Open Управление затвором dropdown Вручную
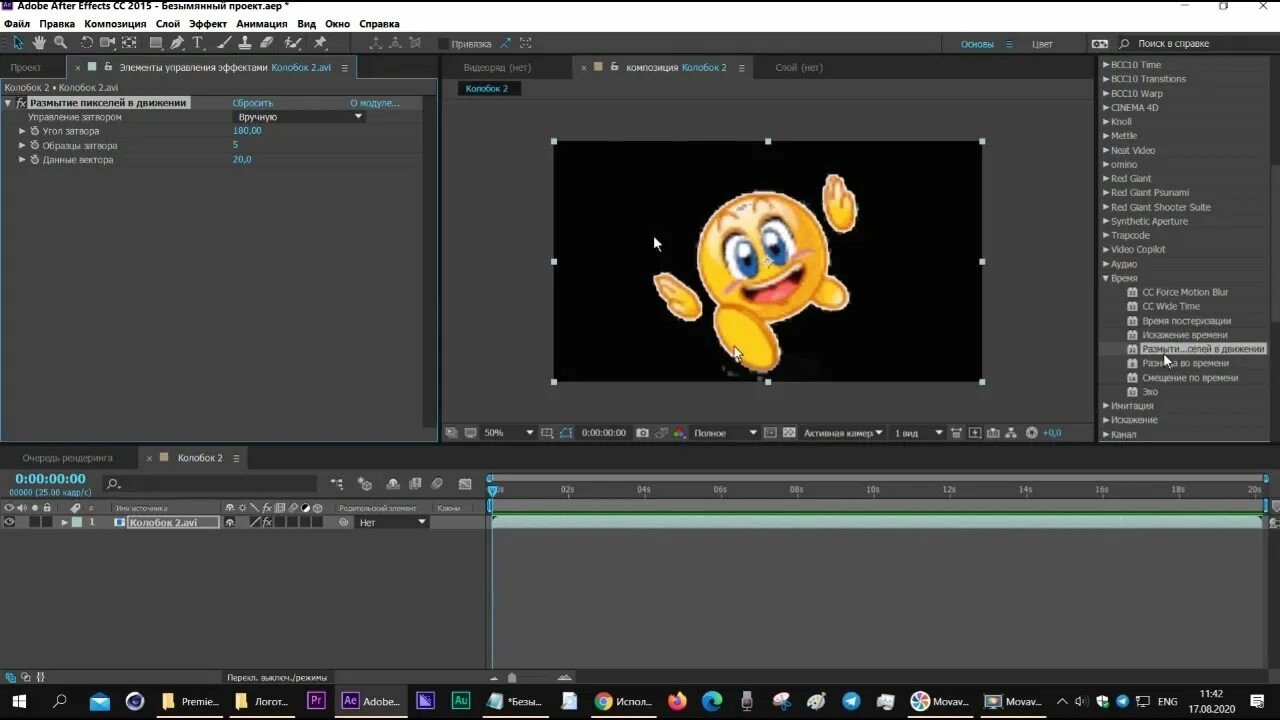This screenshot has height=720, width=1280. pos(299,117)
